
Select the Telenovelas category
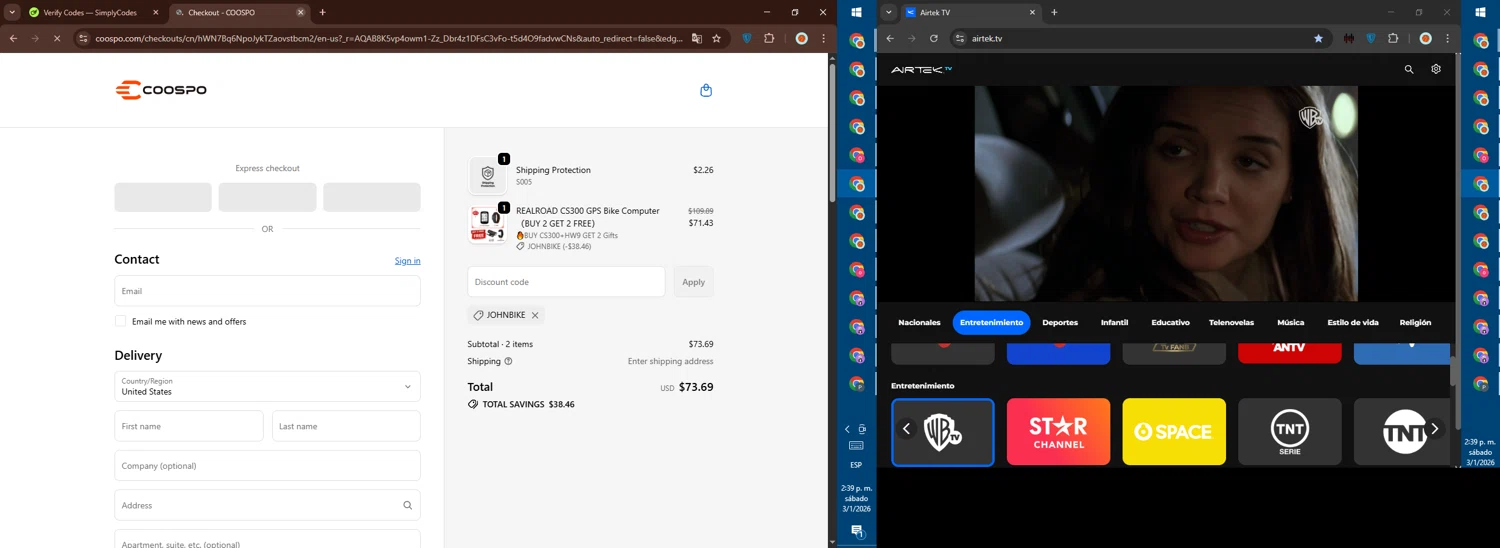coord(1231,323)
